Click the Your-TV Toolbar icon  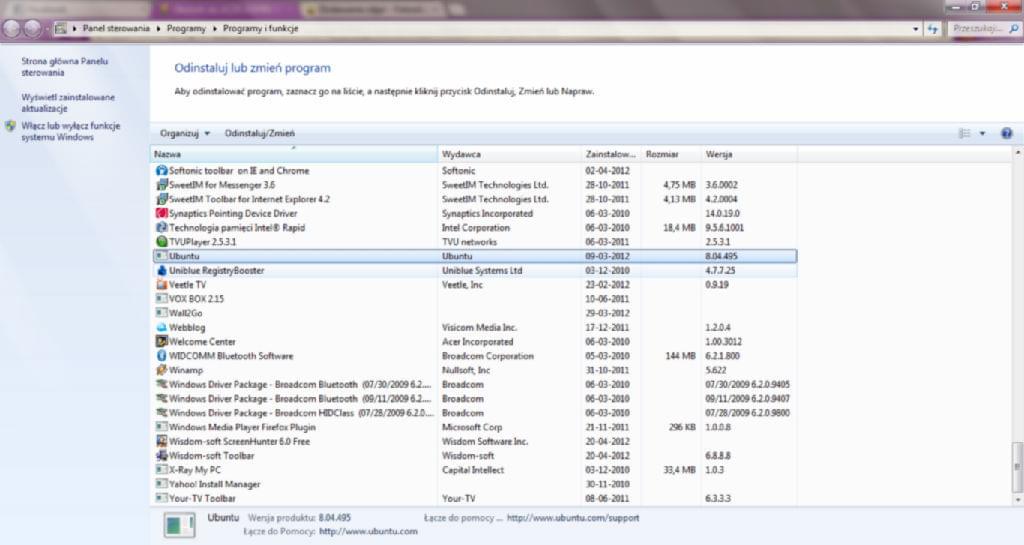click(x=161, y=498)
